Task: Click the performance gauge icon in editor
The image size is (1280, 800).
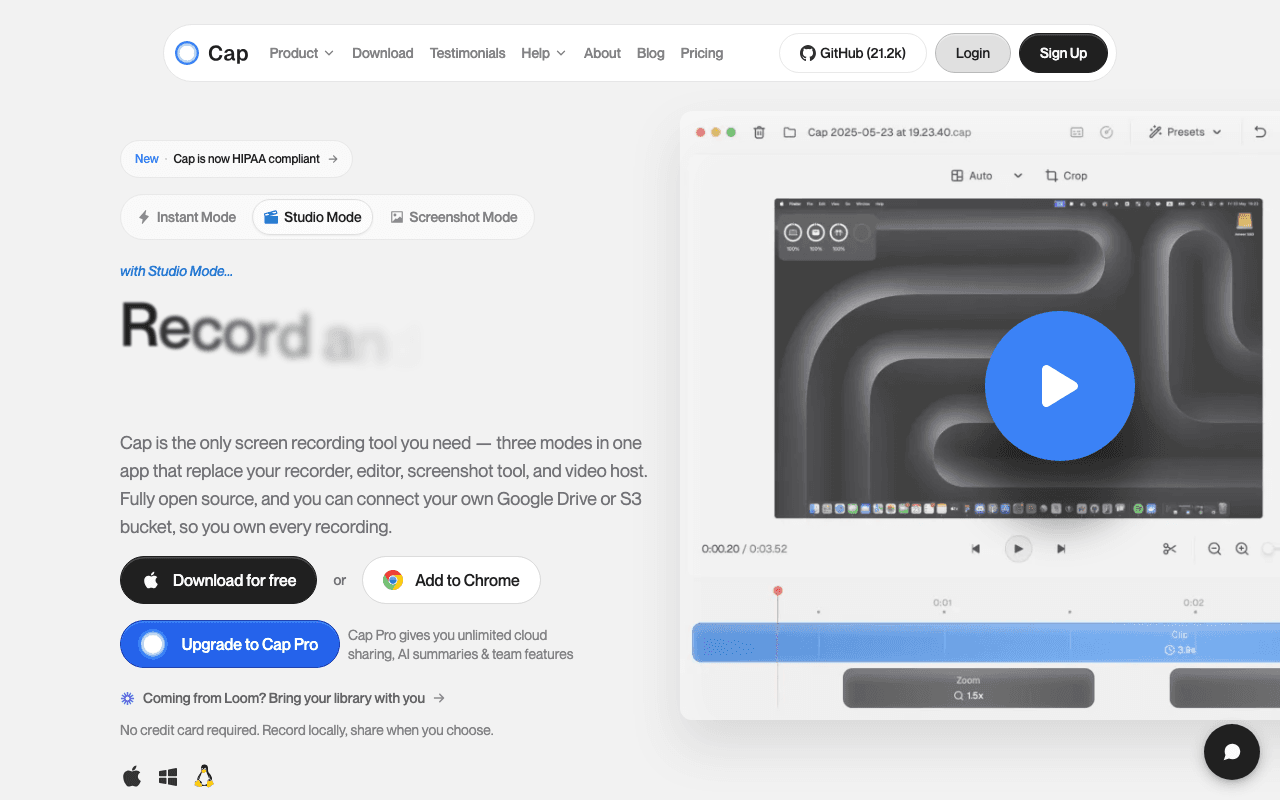Action: pos(1106,132)
